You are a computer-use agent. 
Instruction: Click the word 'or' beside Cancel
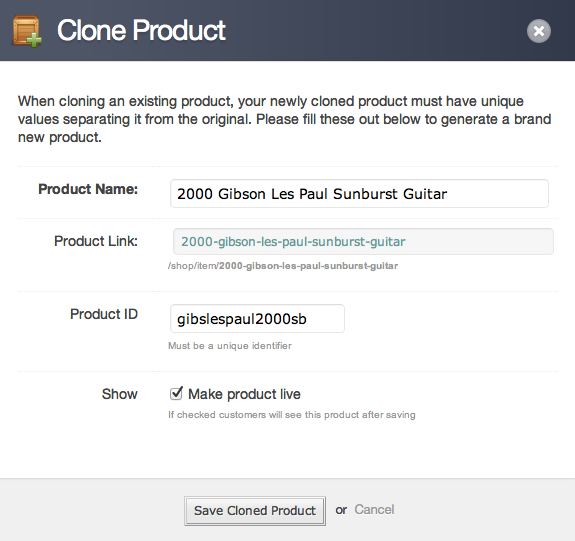point(341,510)
